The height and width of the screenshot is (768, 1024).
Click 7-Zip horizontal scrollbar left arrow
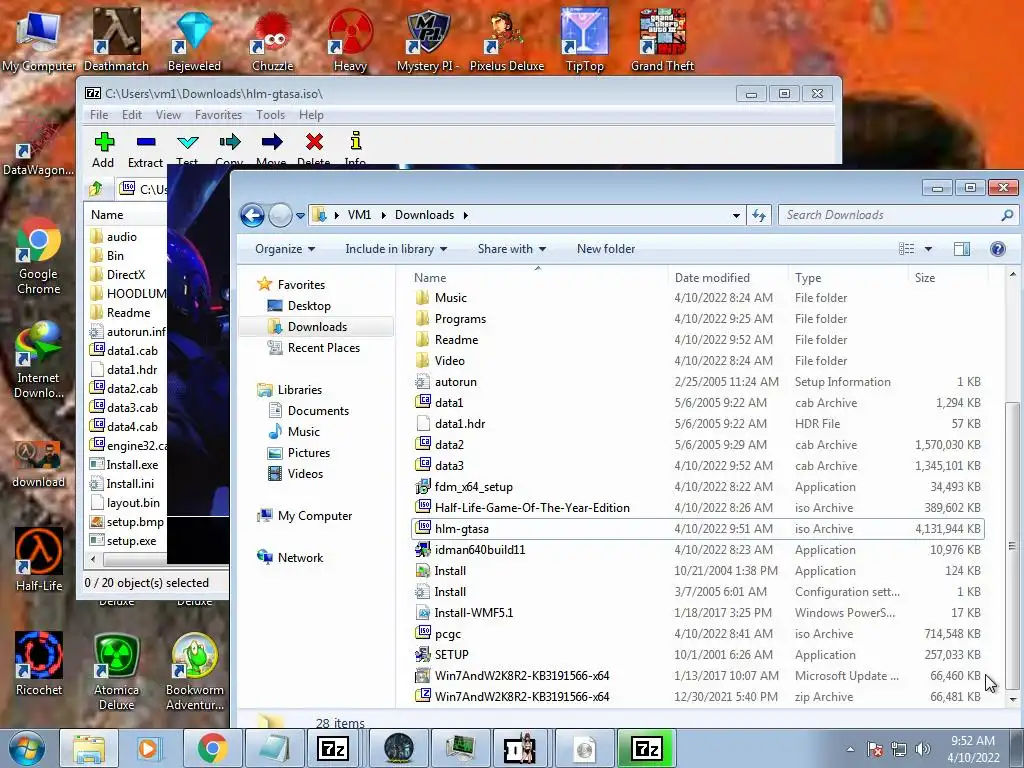click(93, 559)
